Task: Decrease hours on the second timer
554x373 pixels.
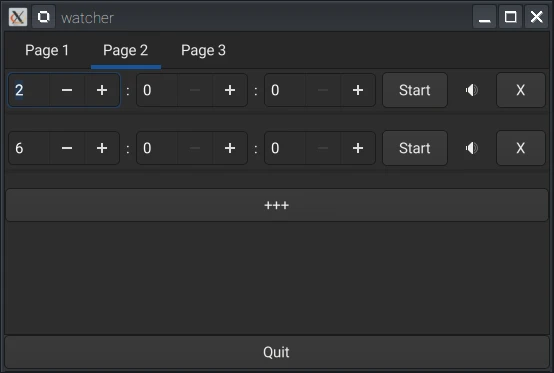Action: point(67,148)
